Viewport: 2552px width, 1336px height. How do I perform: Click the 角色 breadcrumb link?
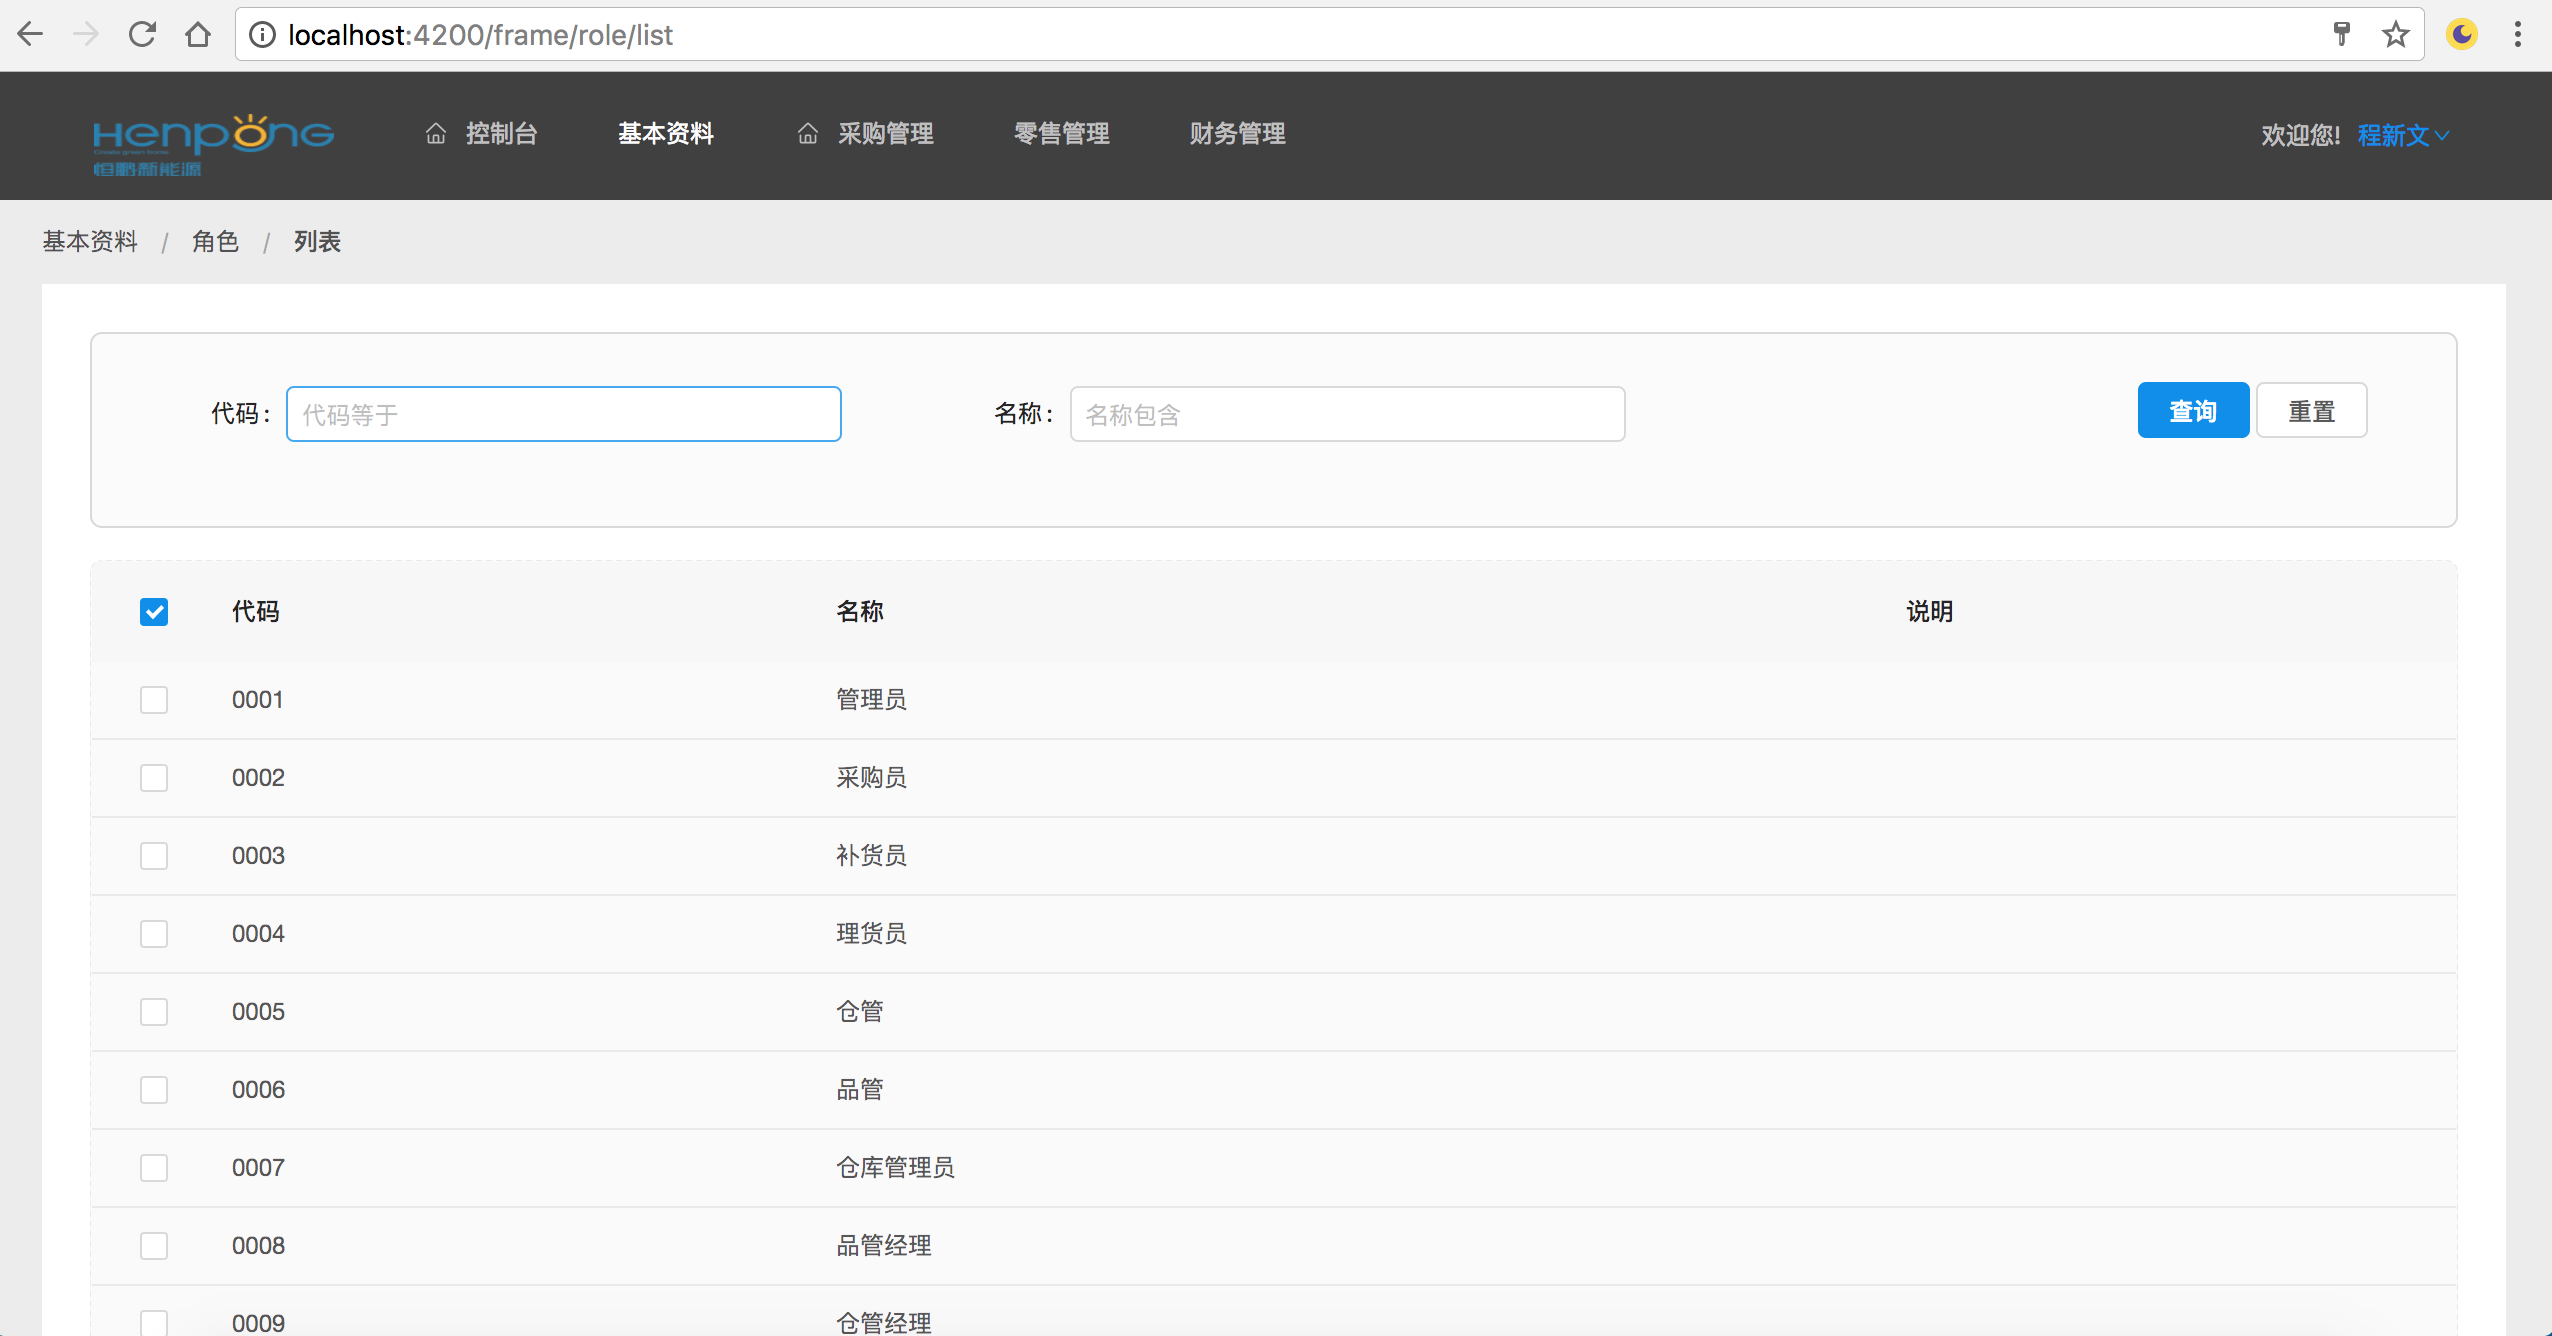coord(215,242)
